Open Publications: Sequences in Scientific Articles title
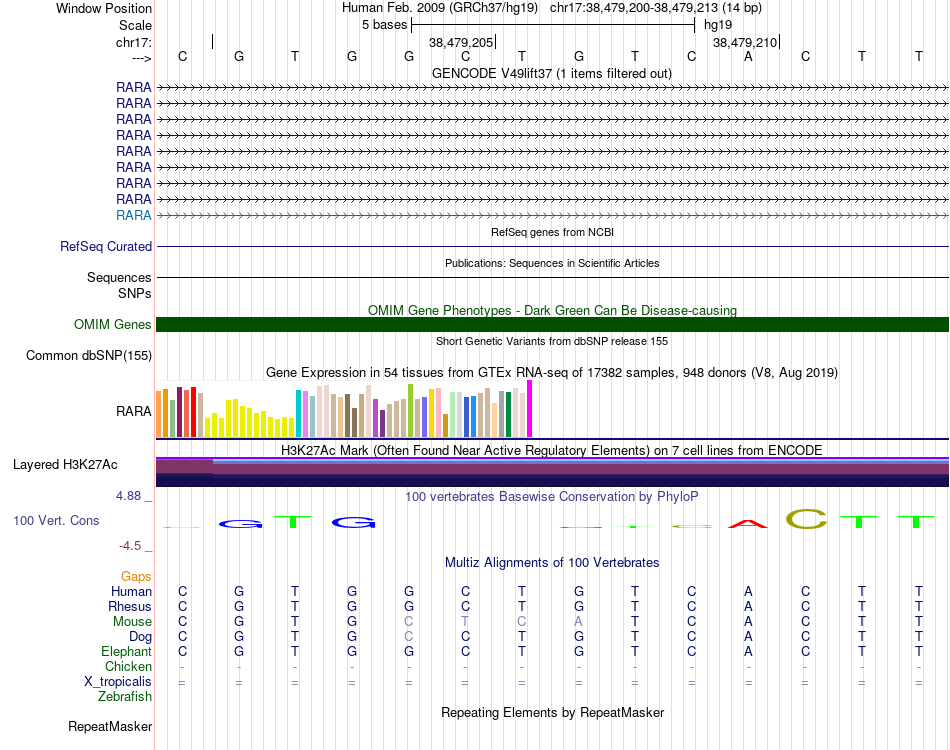This screenshot has width=950, height=750. click(552, 263)
